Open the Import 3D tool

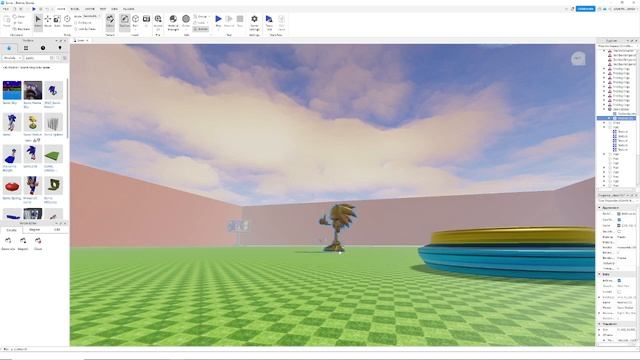tap(158, 22)
